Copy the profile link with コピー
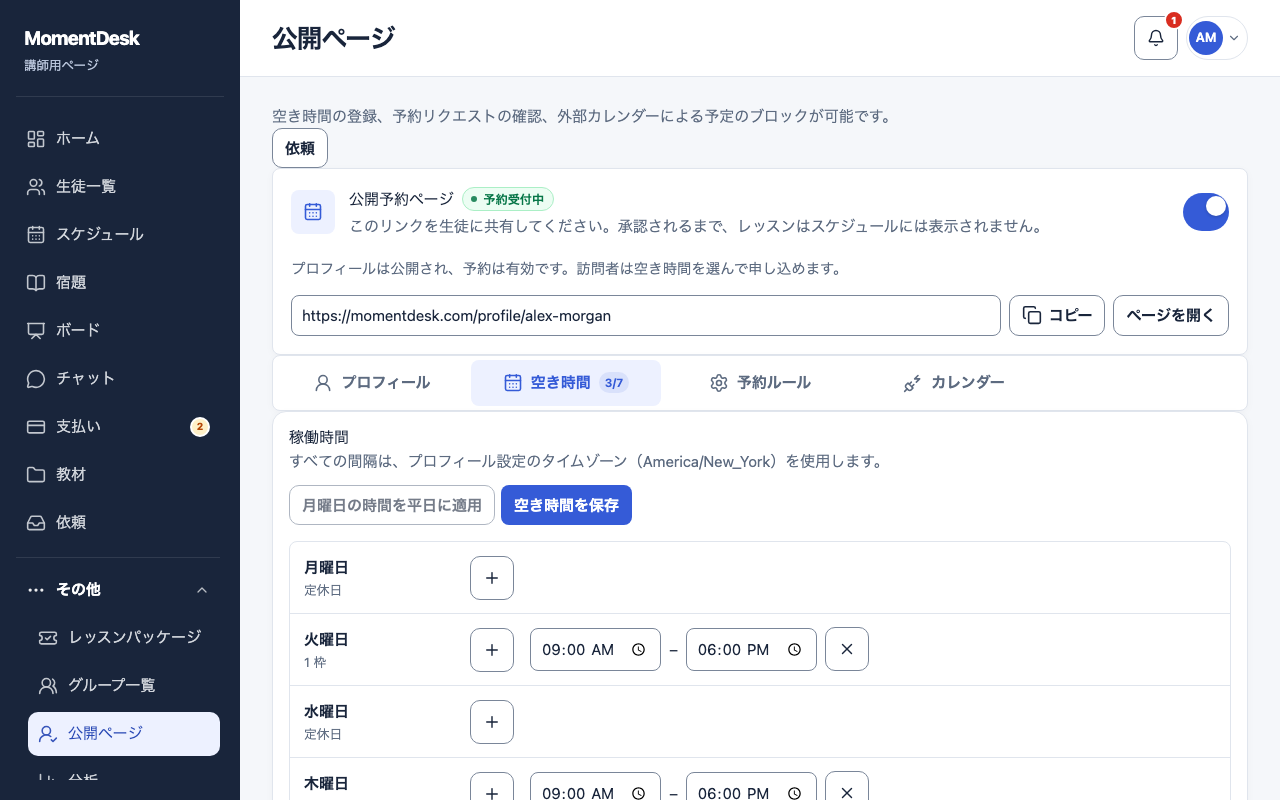This screenshot has width=1280, height=800. tap(1057, 315)
